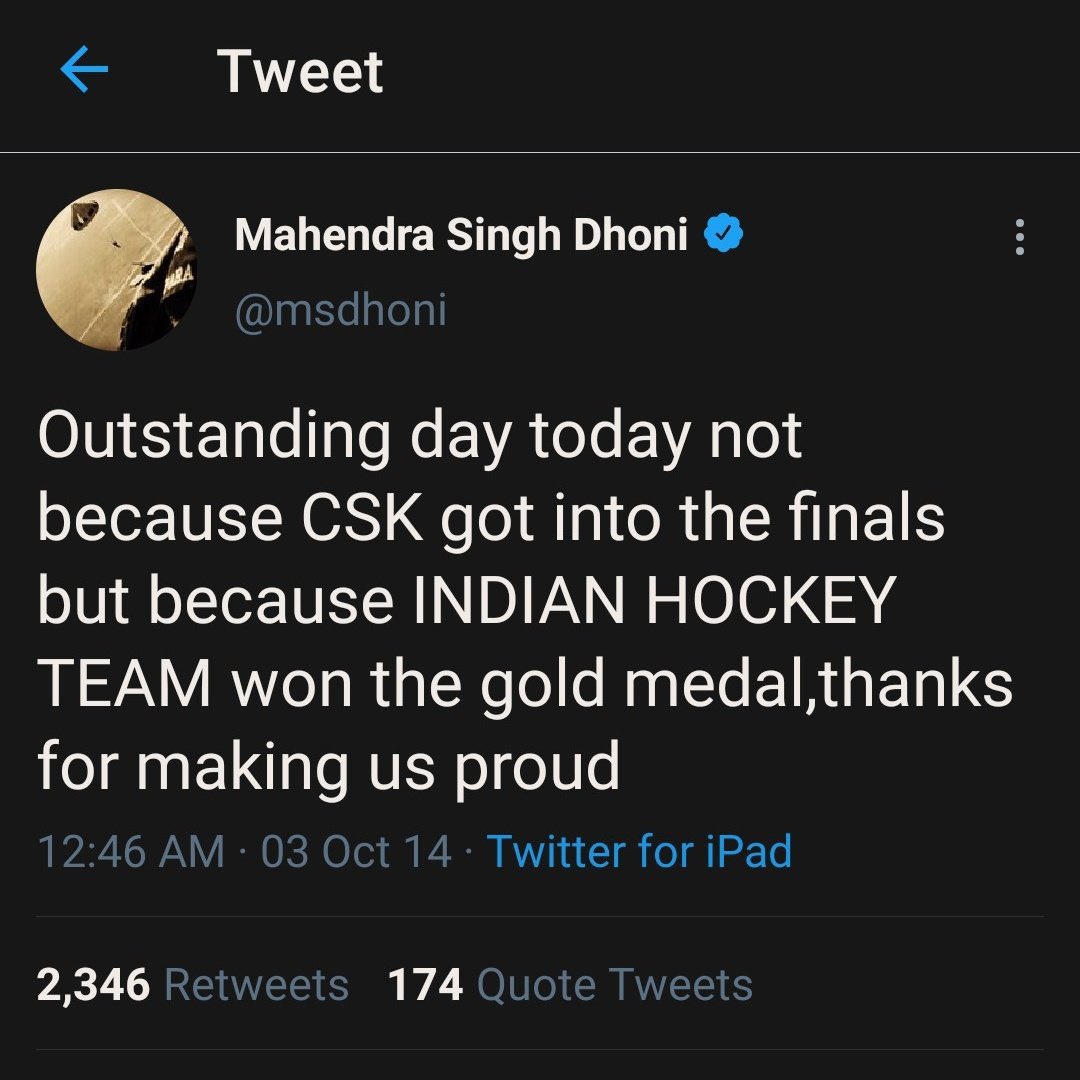
Task: Open Mahendra Singh Dhoni's profile picture
Action: (116, 270)
